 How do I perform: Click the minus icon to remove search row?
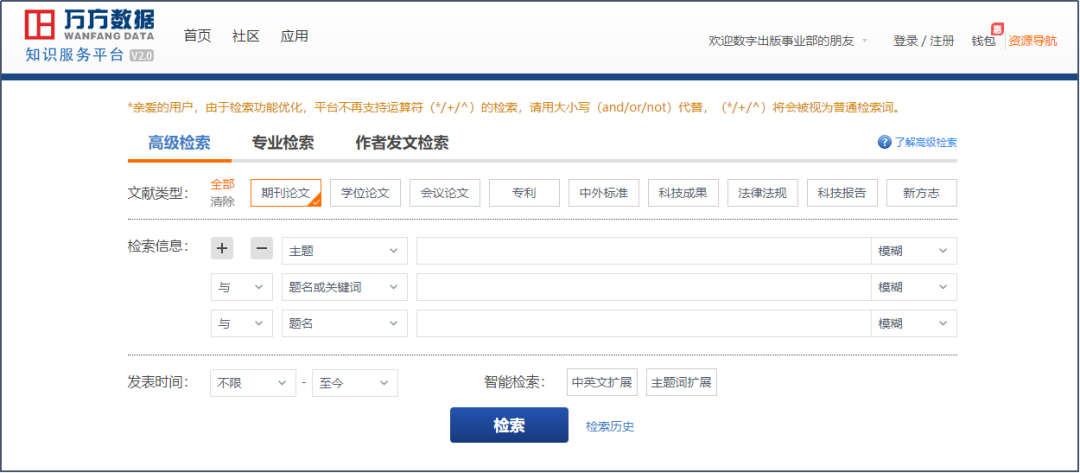(x=262, y=249)
